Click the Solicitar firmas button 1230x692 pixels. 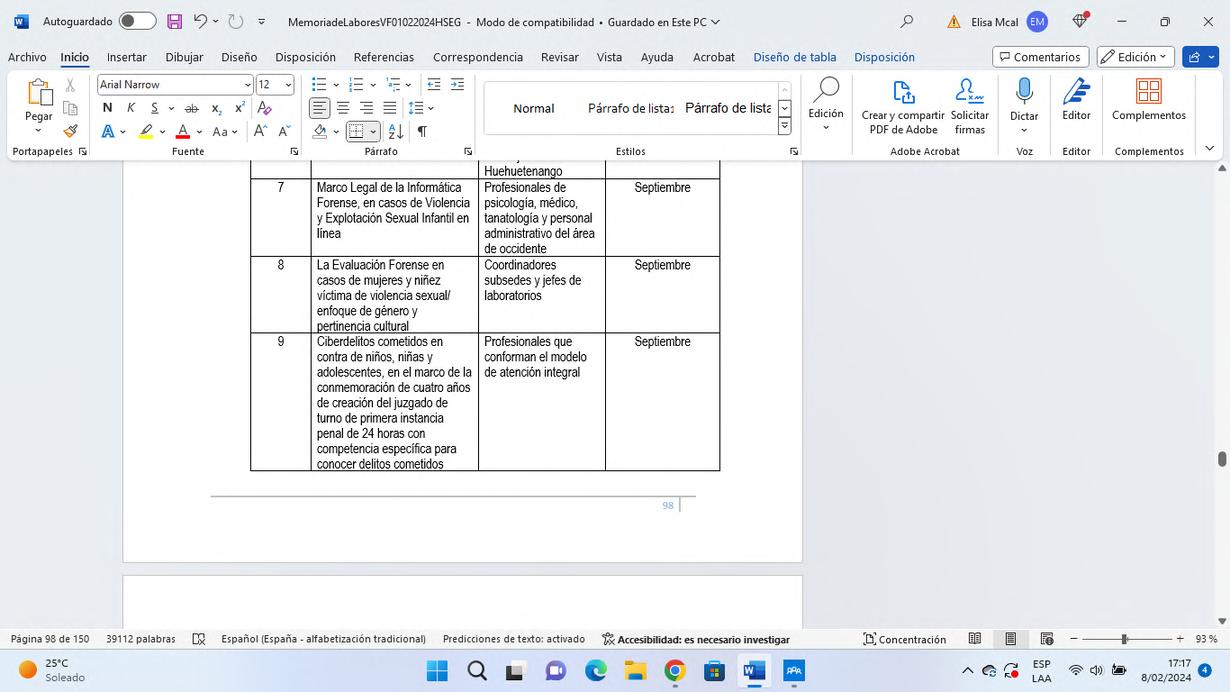[x=970, y=107]
